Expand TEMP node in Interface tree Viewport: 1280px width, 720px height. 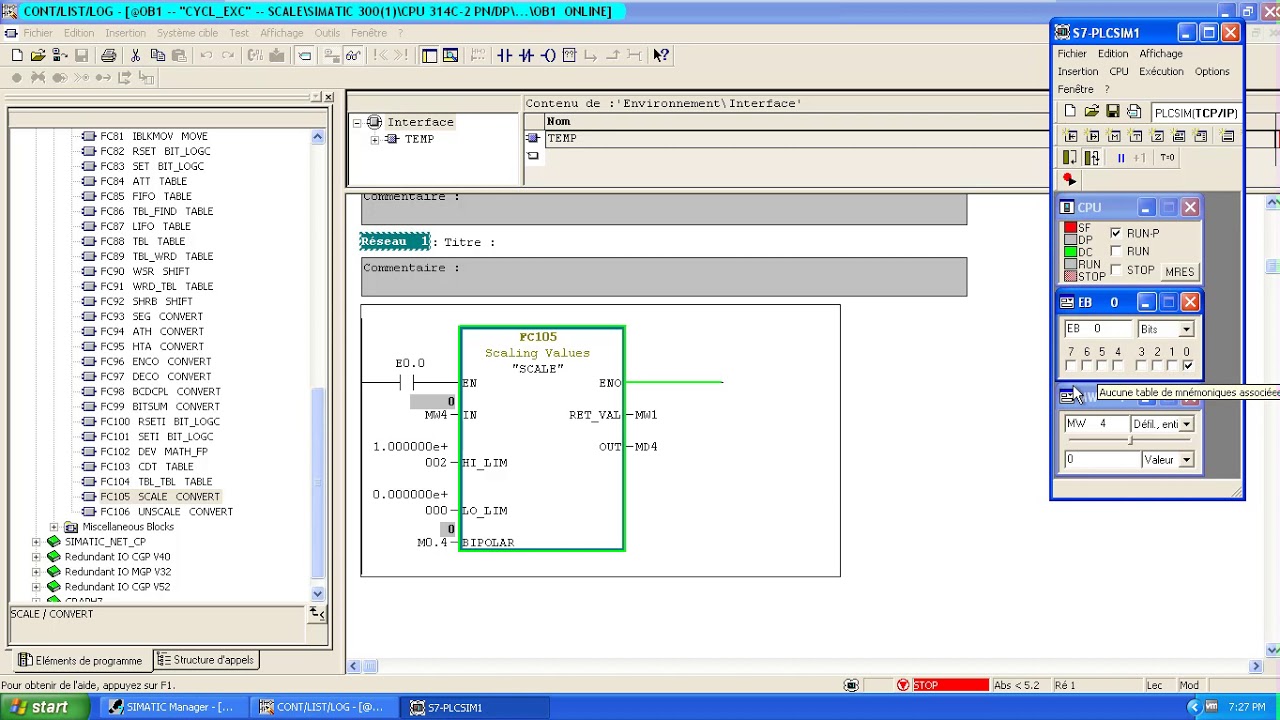click(x=374, y=139)
